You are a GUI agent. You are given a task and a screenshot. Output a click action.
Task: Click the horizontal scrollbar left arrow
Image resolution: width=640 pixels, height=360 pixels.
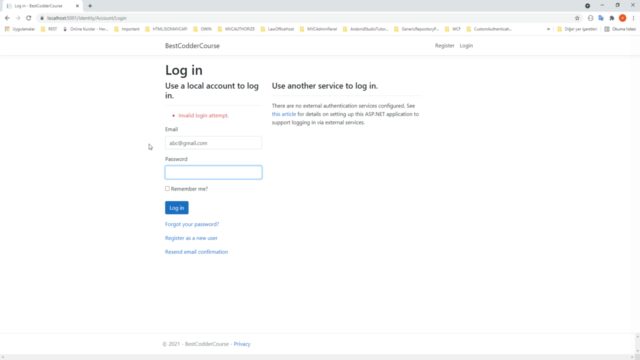click(3, 357)
